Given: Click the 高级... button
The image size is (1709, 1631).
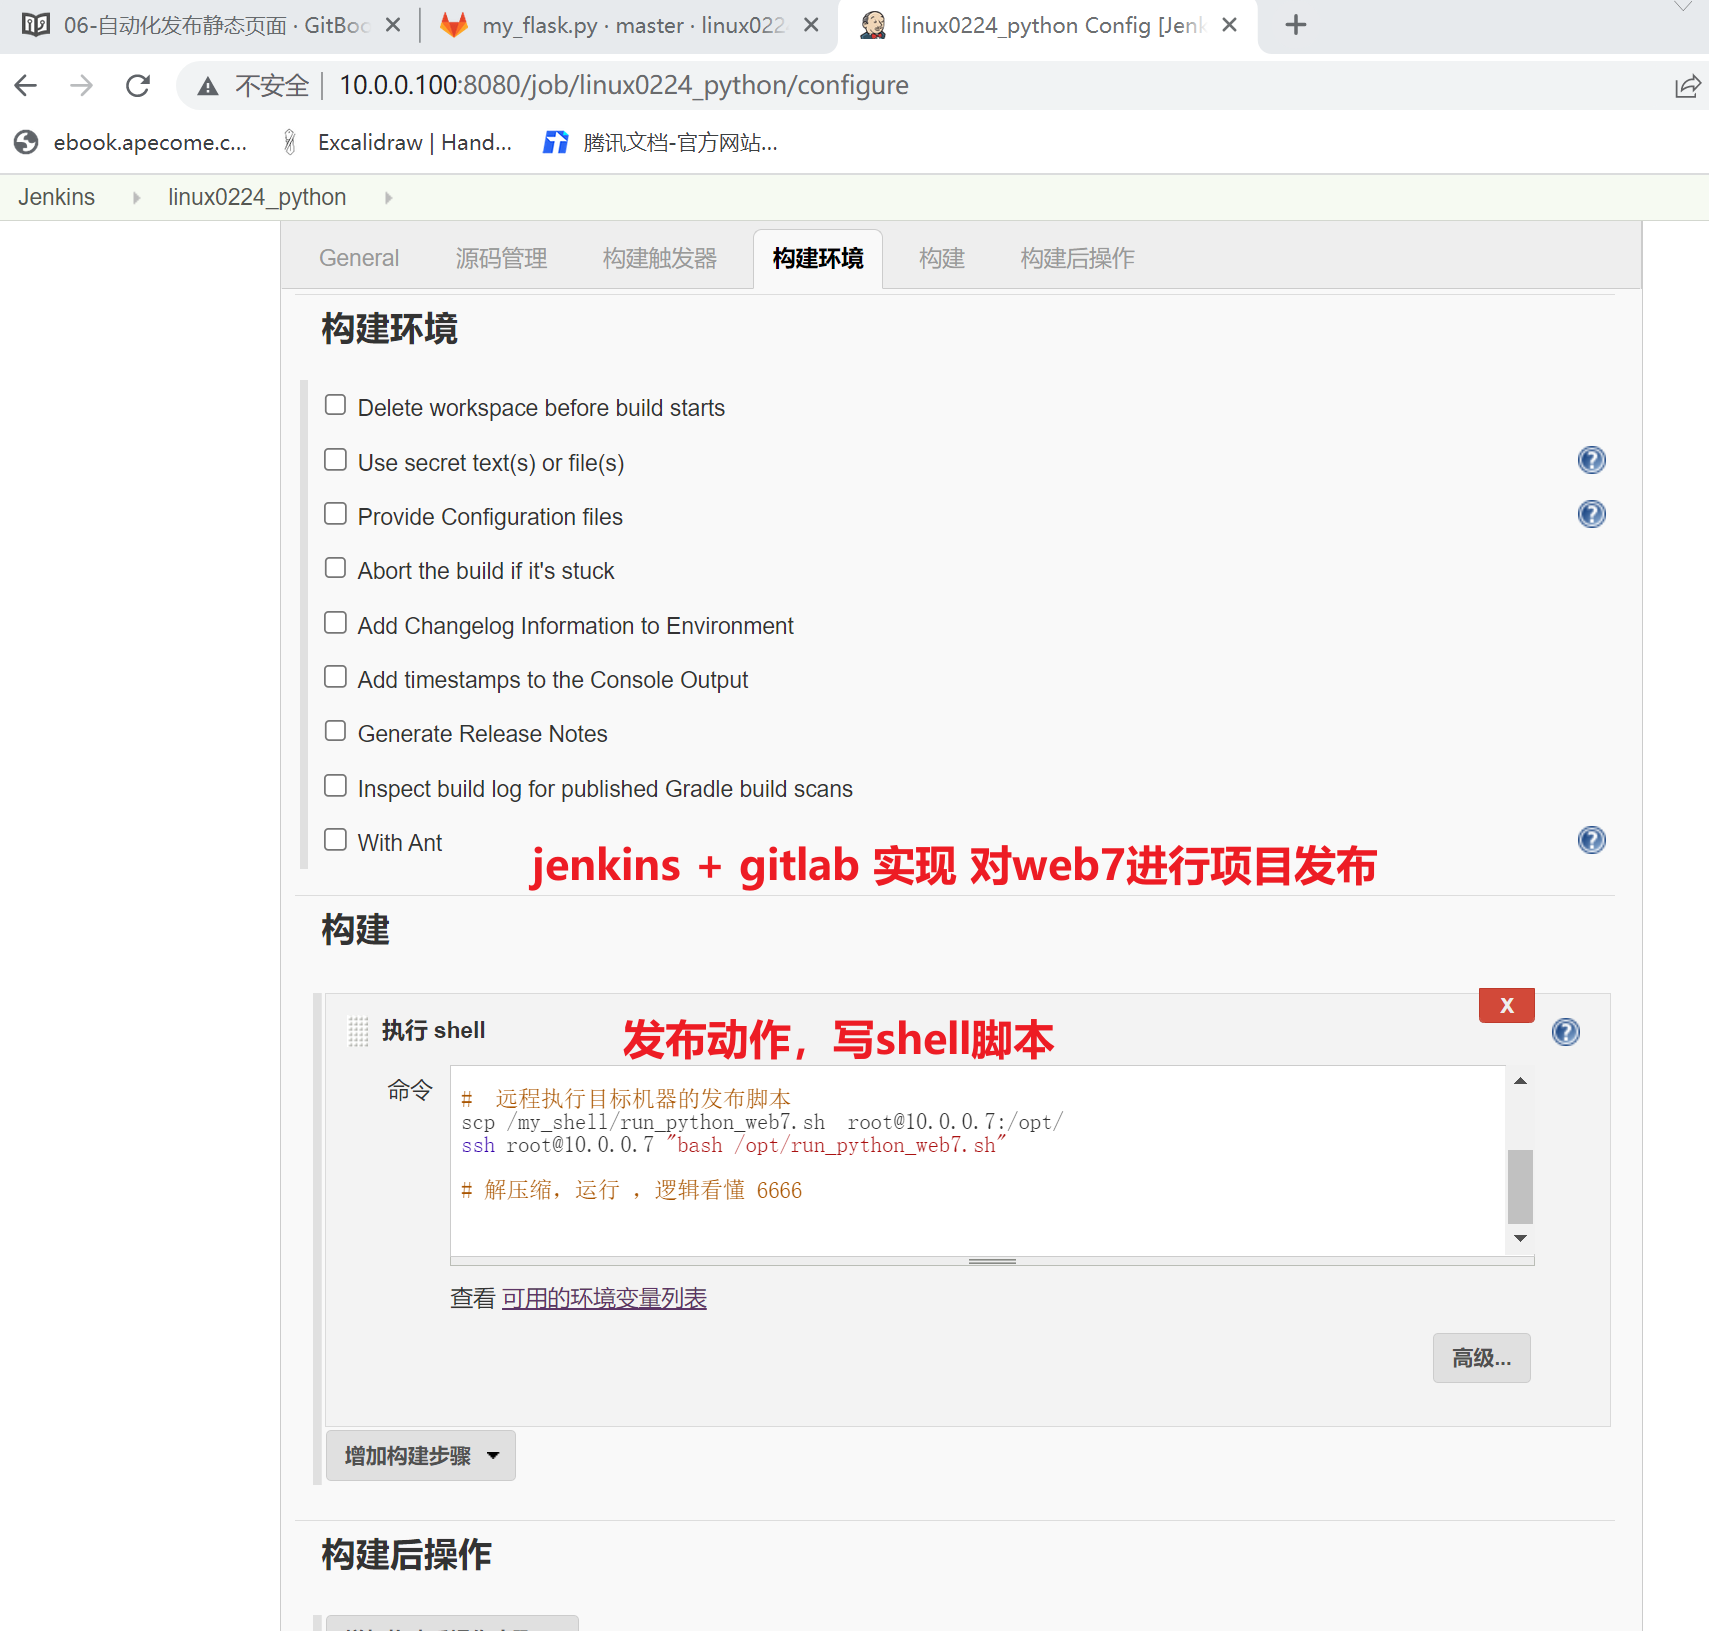Looking at the screenshot, I should pyautogui.click(x=1481, y=1358).
